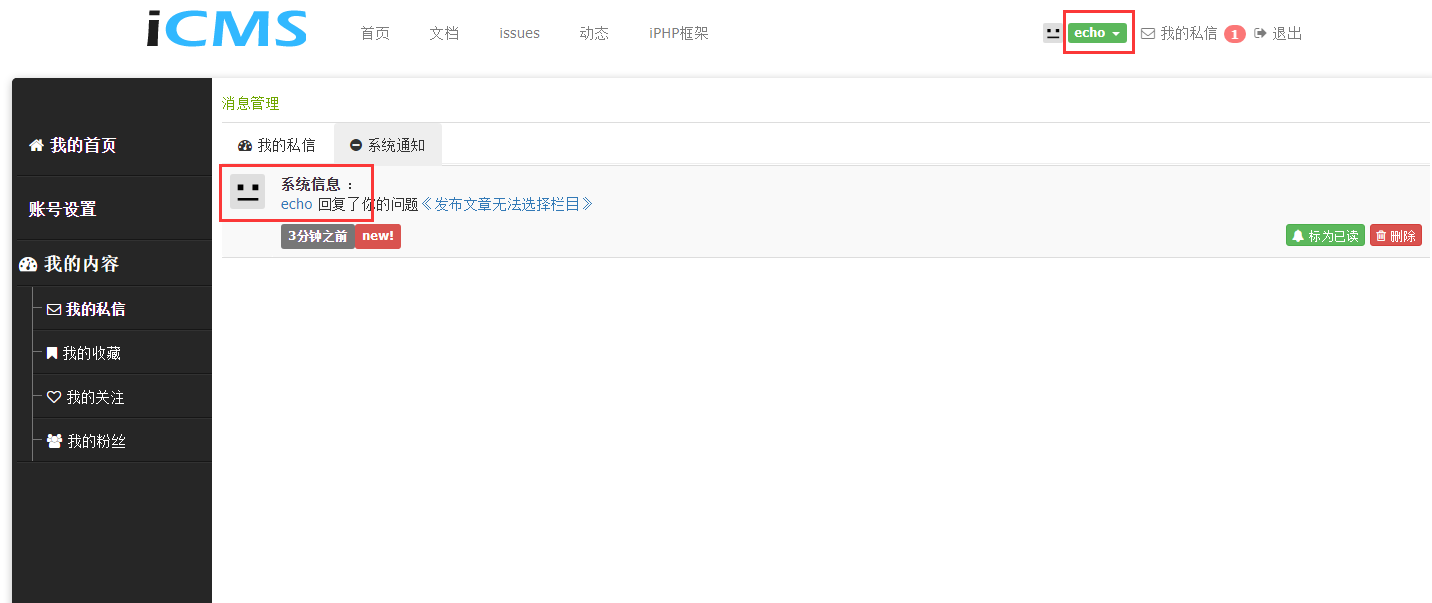Open 账号设置 in the sidebar
The image size is (1432, 603).
tap(63, 209)
